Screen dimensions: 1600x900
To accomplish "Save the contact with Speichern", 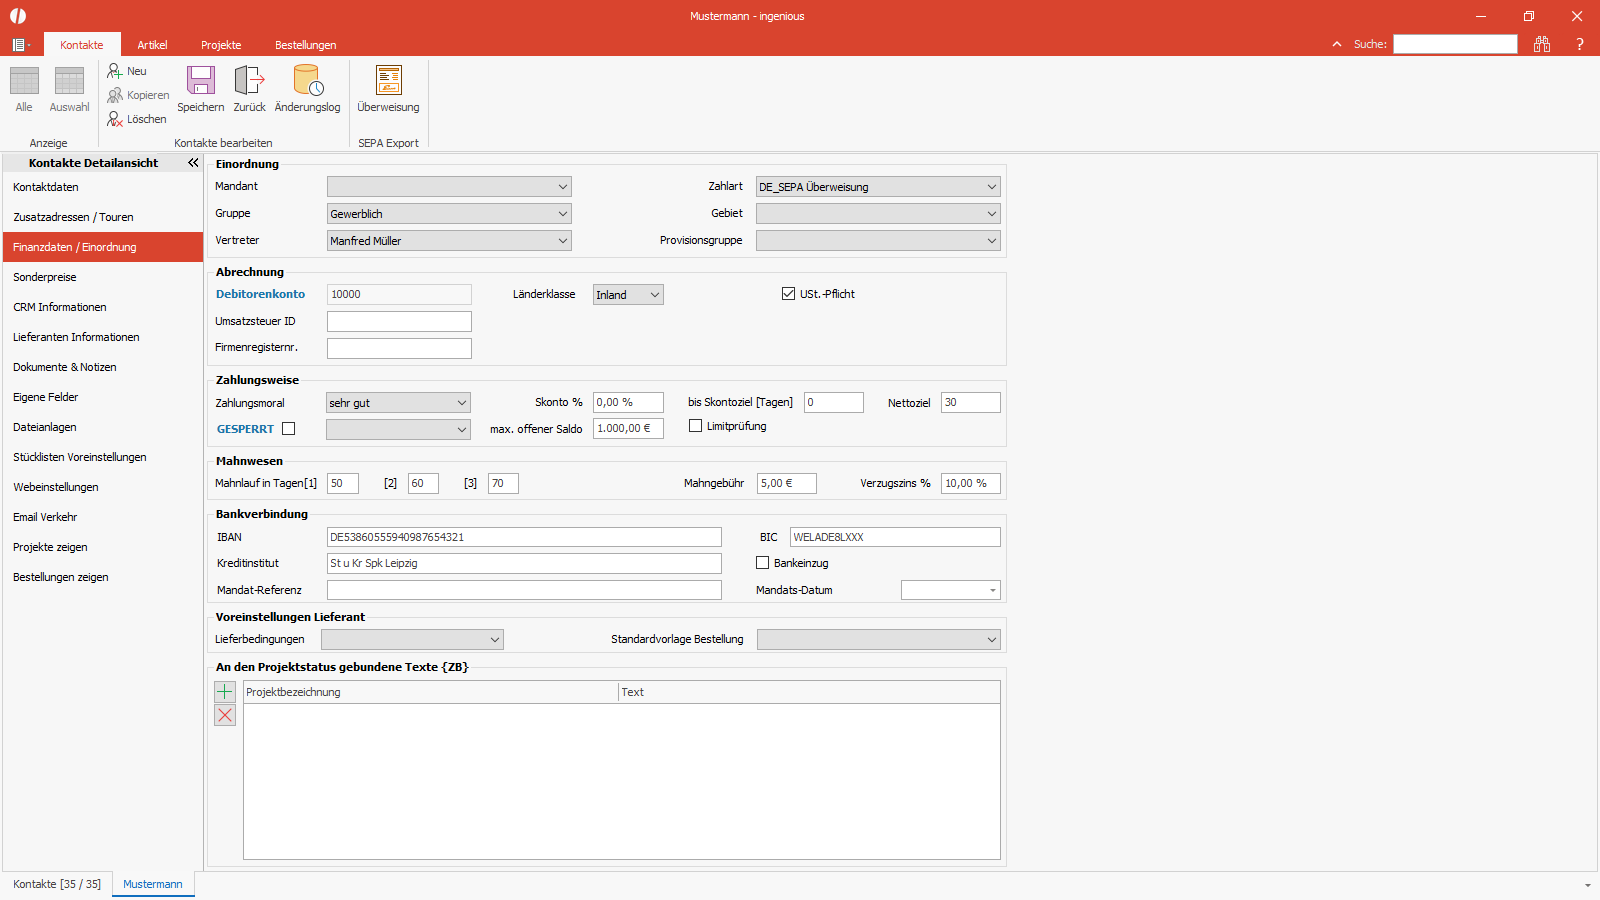I will pyautogui.click(x=201, y=89).
